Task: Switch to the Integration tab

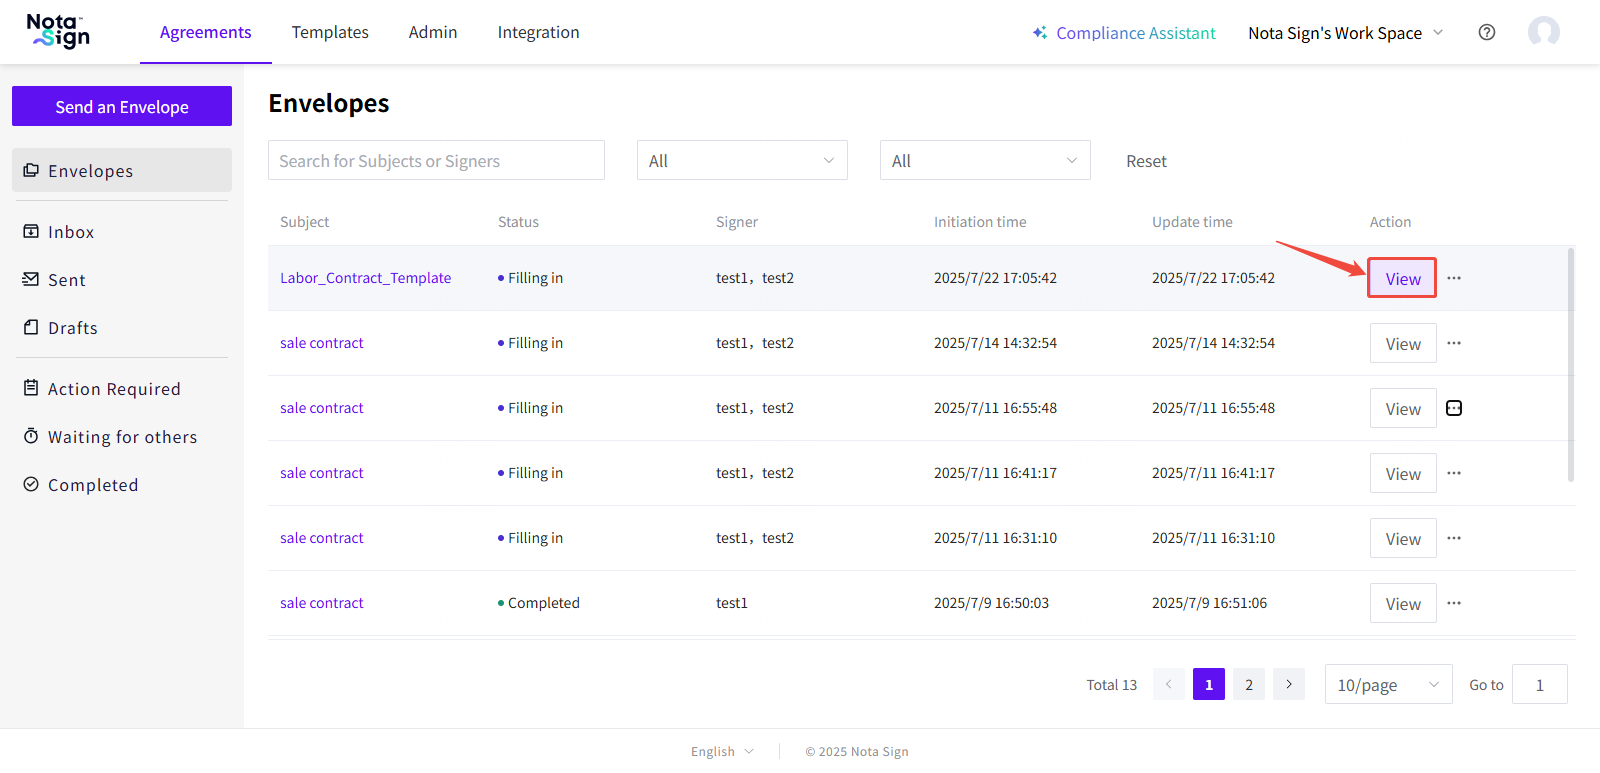Action: 538,32
